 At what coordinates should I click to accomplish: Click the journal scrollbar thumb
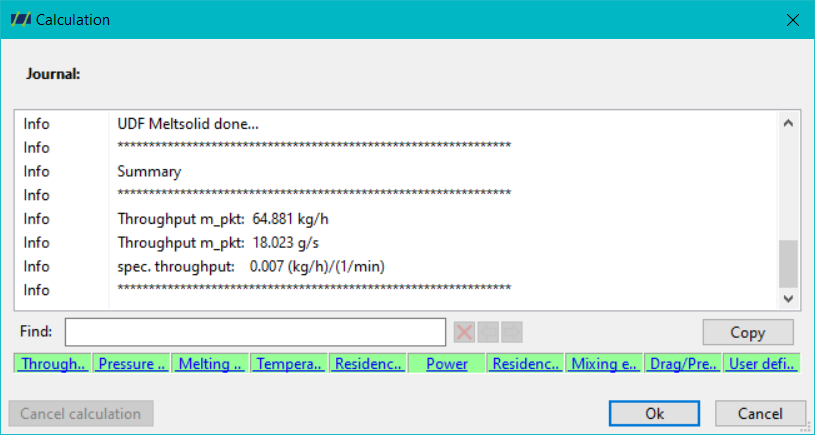[788, 263]
